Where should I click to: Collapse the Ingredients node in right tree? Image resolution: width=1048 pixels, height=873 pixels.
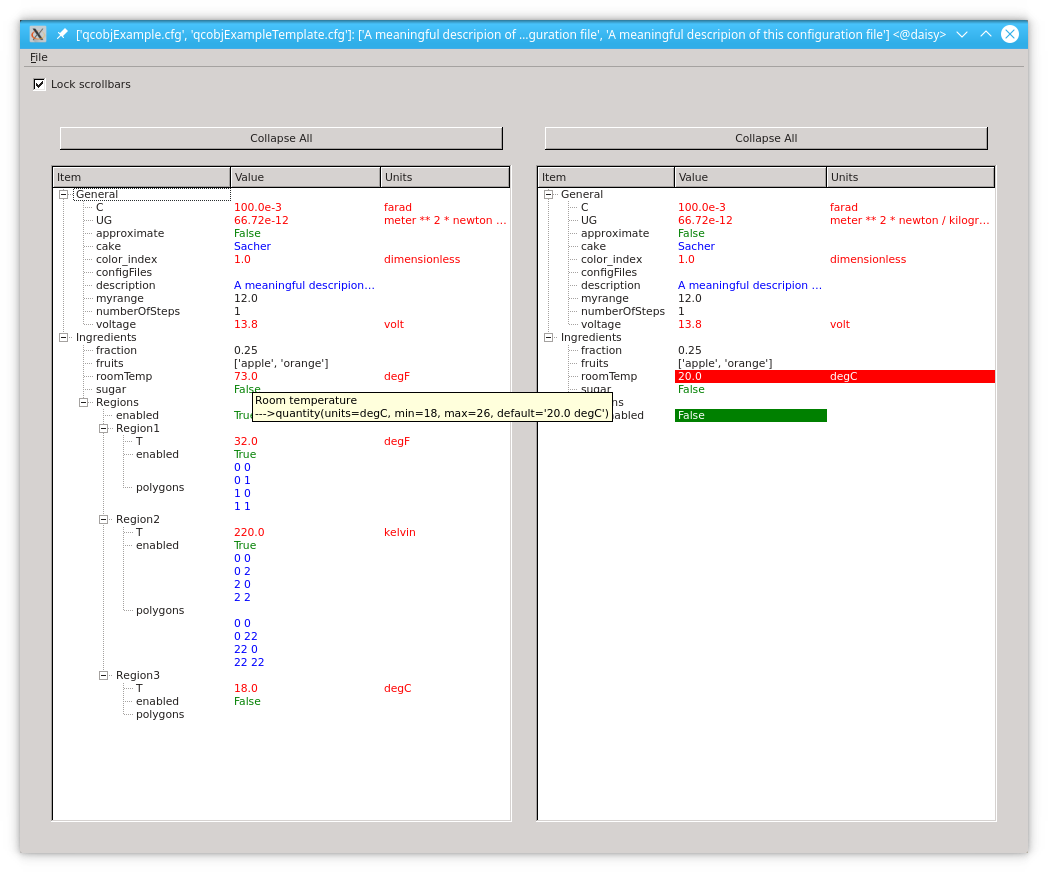(549, 338)
